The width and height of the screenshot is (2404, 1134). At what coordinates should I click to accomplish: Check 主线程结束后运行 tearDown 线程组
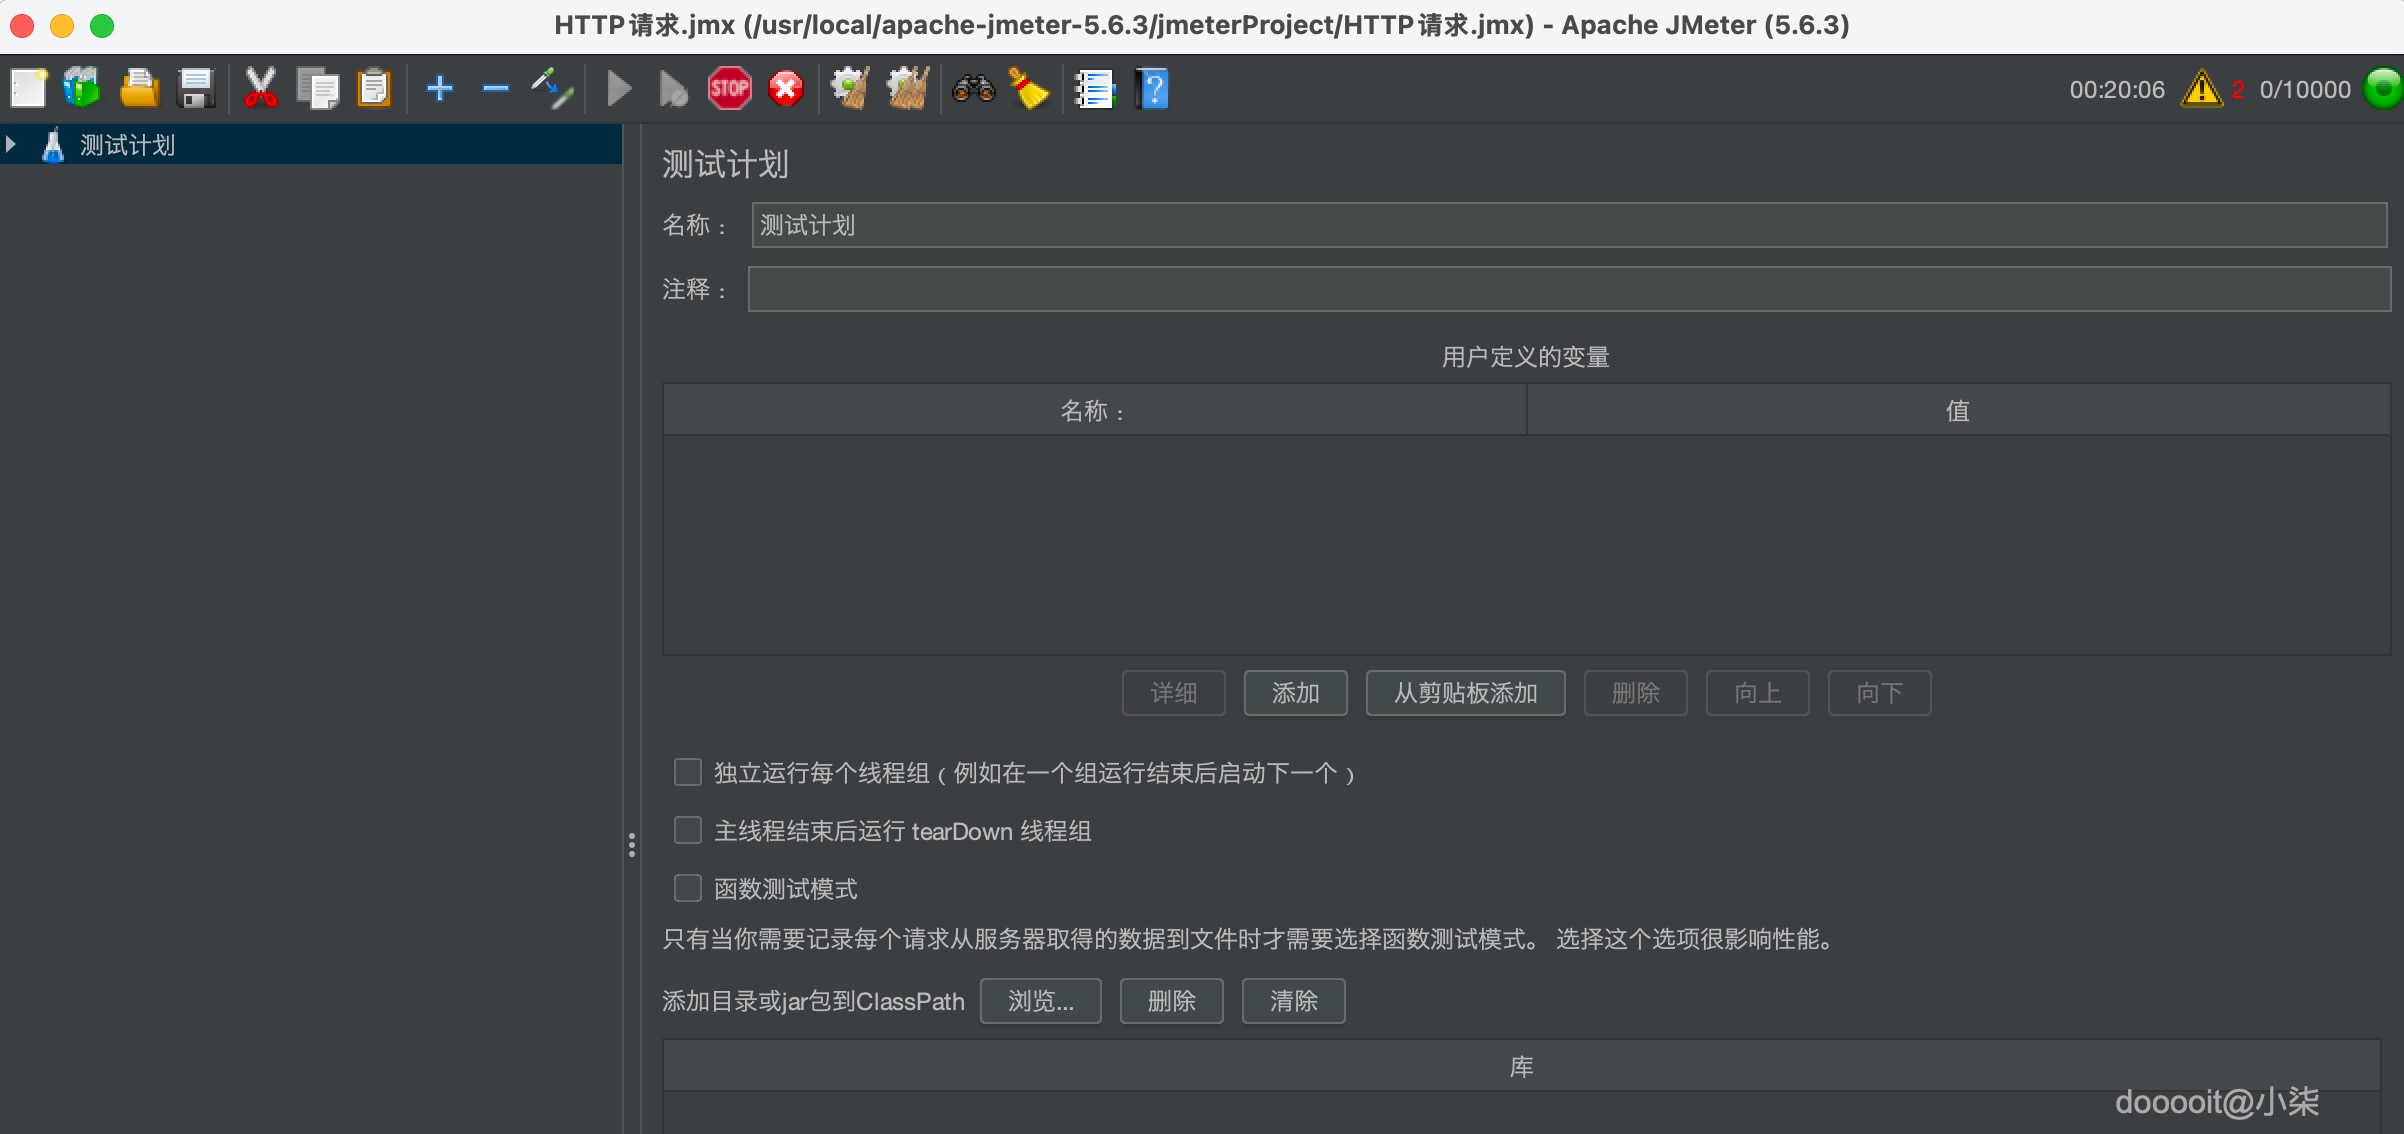pos(687,830)
